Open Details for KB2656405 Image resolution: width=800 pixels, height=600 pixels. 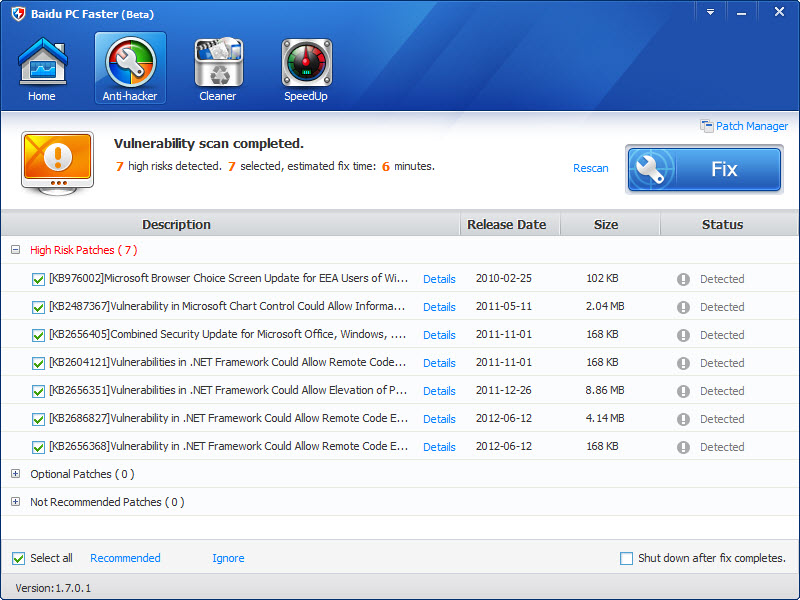click(439, 335)
